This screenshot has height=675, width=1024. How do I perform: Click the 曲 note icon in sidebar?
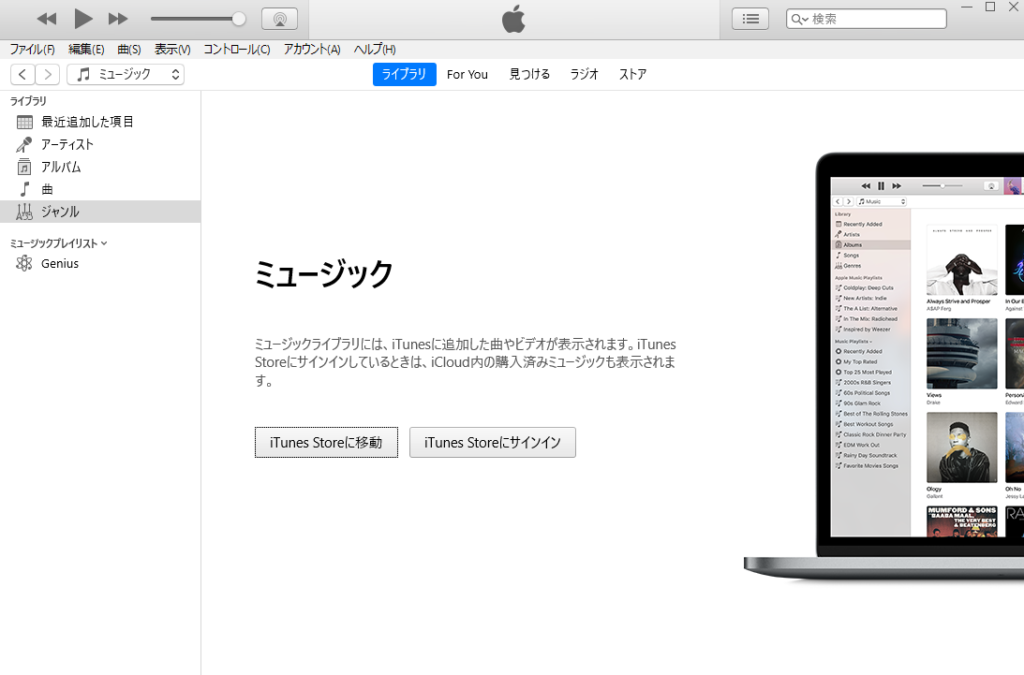point(25,189)
